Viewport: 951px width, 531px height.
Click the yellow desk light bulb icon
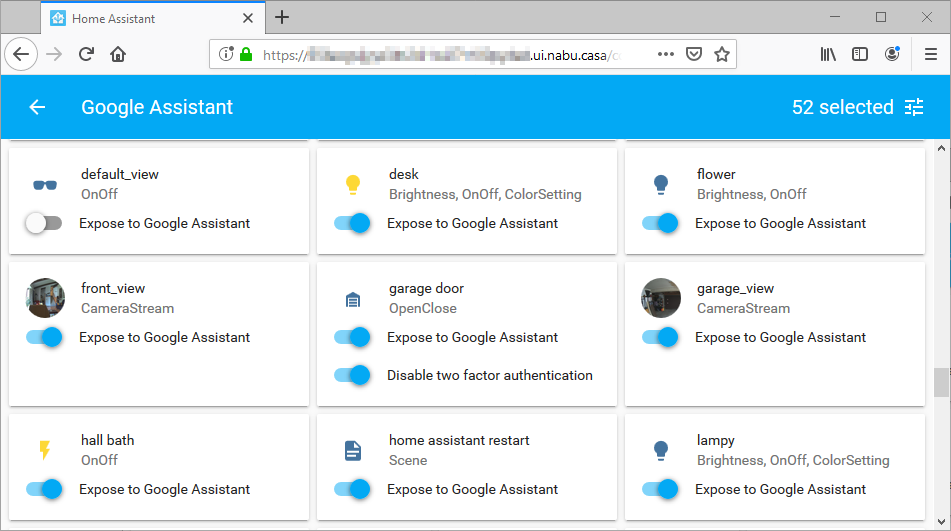point(352,184)
